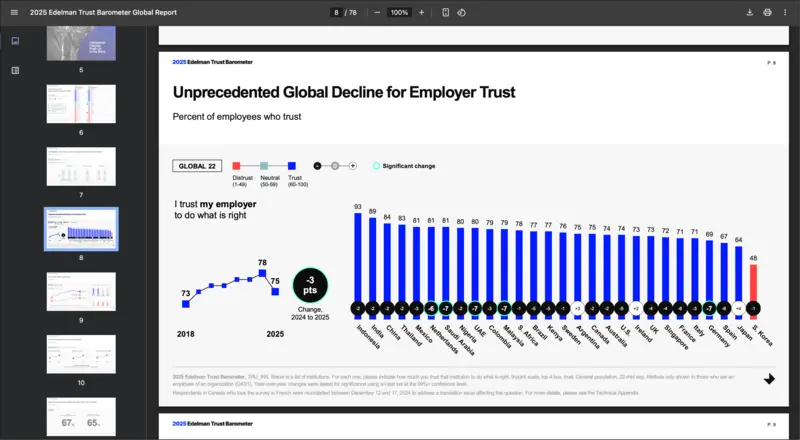The height and width of the screenshot is (440, 800).
Task: Open page 10 thumbnail
Action: click(x=81, y=354)
